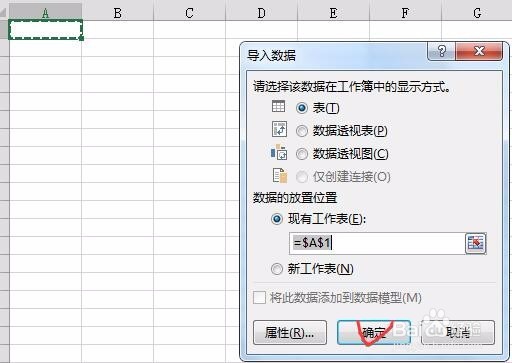Click the PivotTable icon beside 数据透视表(P)
Screen dimensions: 512x363
[x=279, y=129]
